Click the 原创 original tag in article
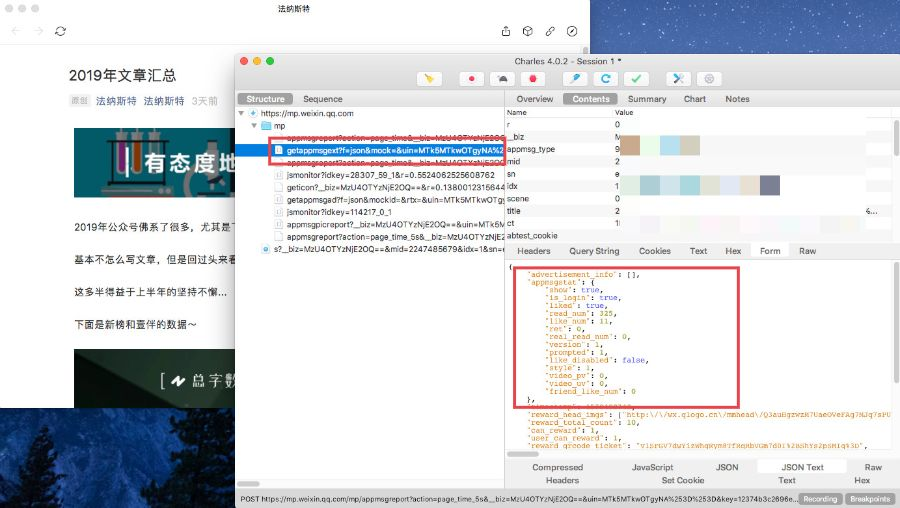Screen dimensions: 900x508 [x=79, y=101]
